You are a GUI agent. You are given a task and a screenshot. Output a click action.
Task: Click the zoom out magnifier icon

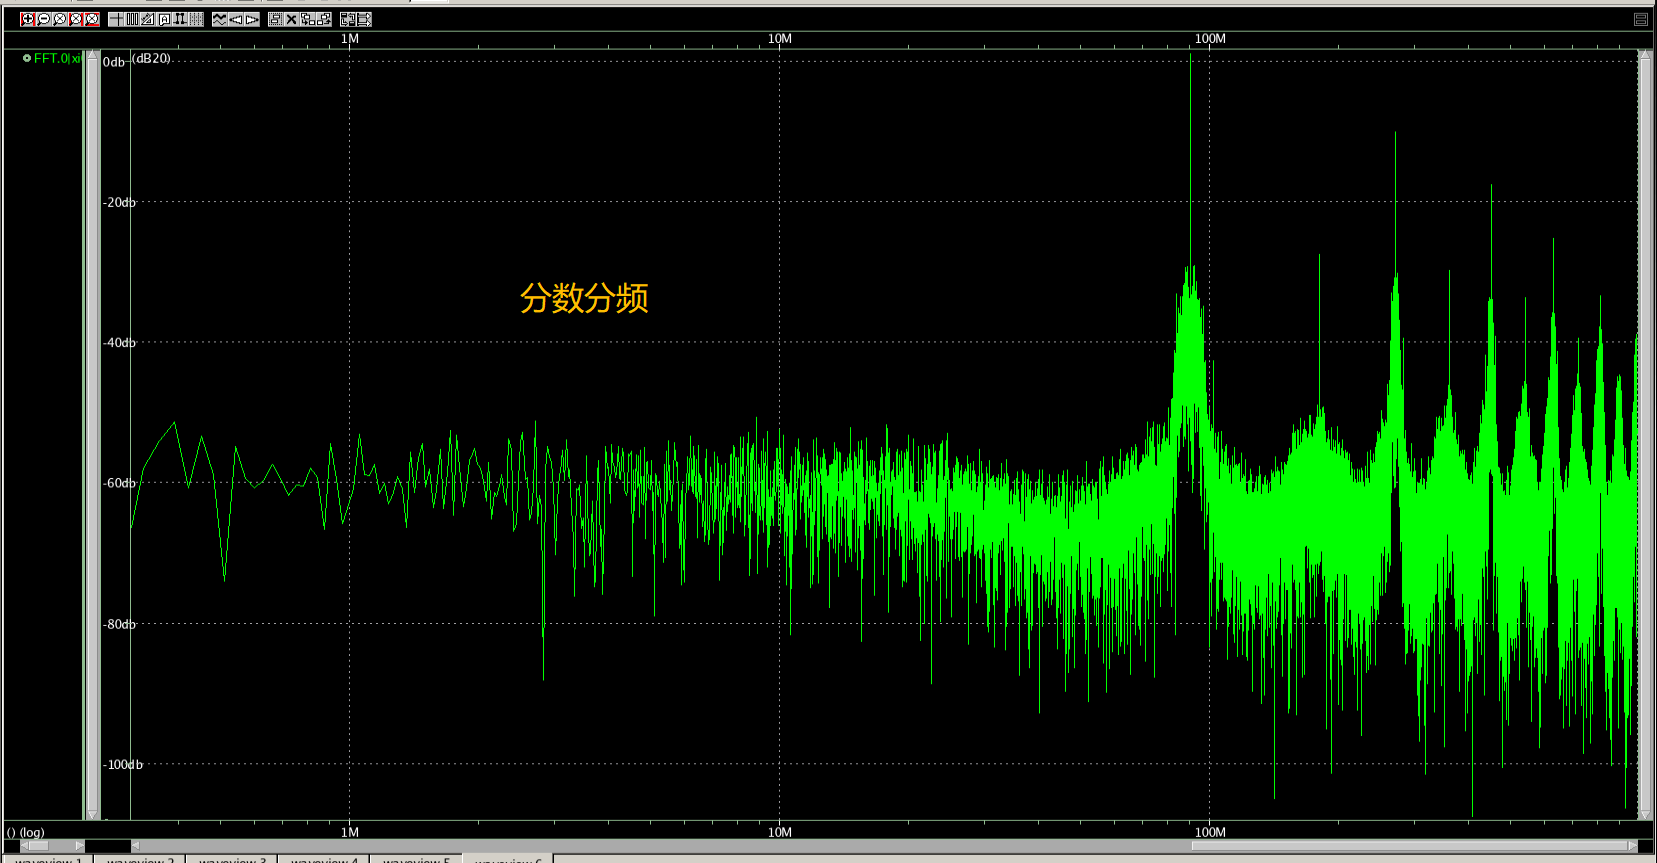(44, 19)
